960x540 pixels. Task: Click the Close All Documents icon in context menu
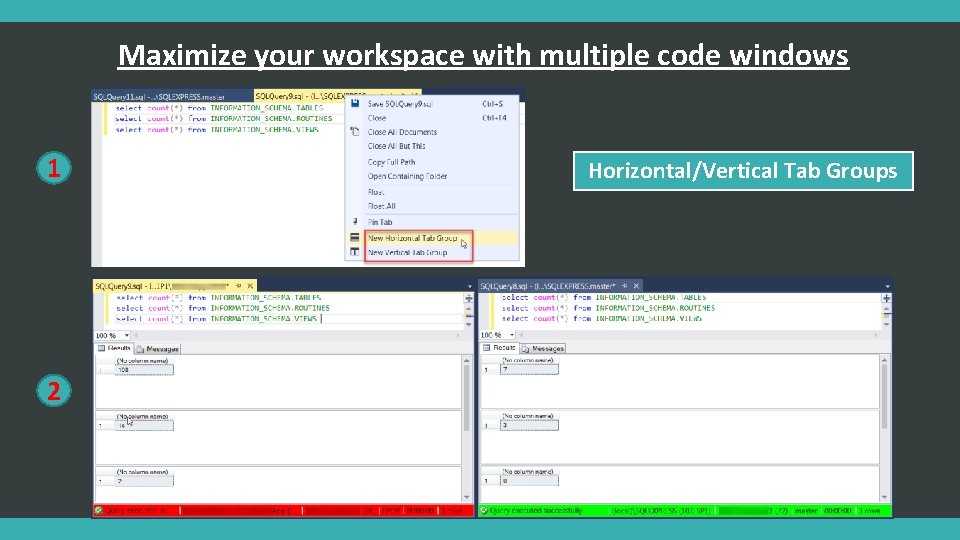pos(354,132)
